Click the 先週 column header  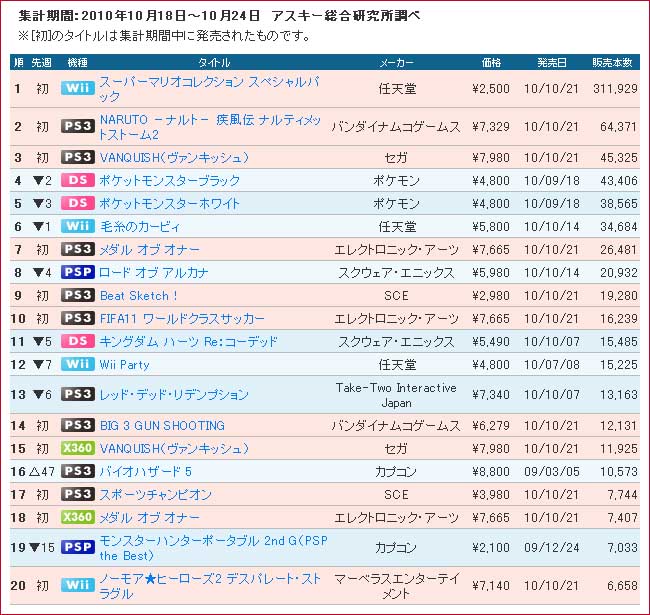click(x=41, y=63)
